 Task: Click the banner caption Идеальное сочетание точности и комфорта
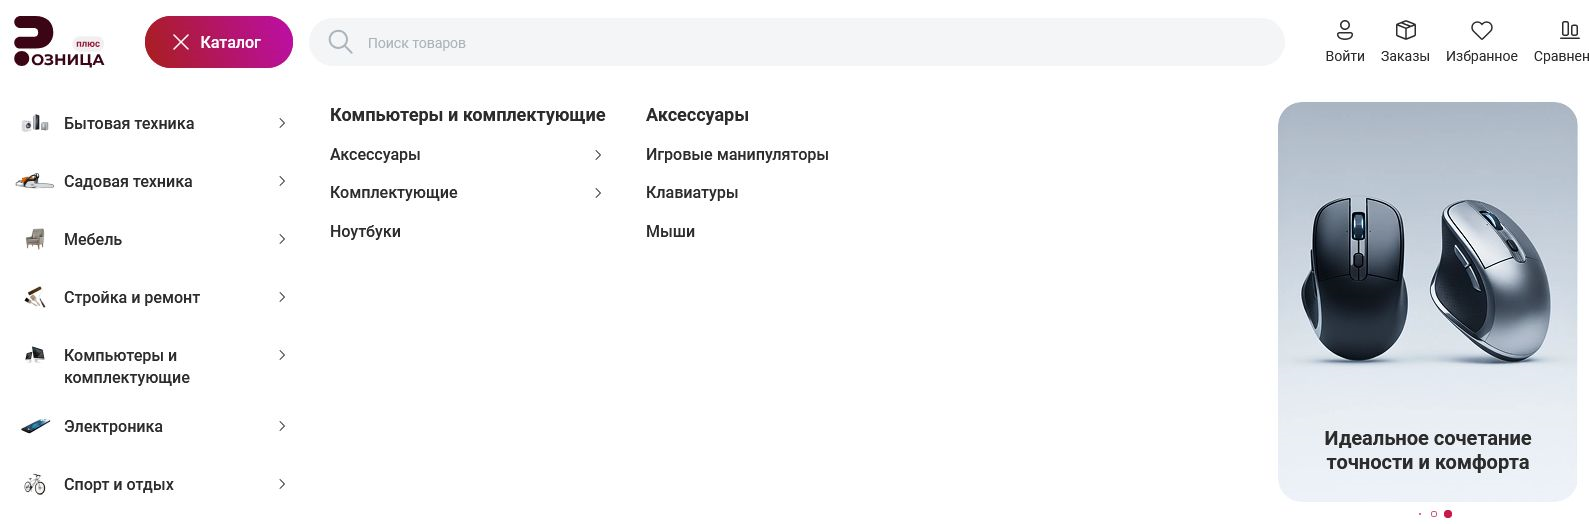(1427, 450)
